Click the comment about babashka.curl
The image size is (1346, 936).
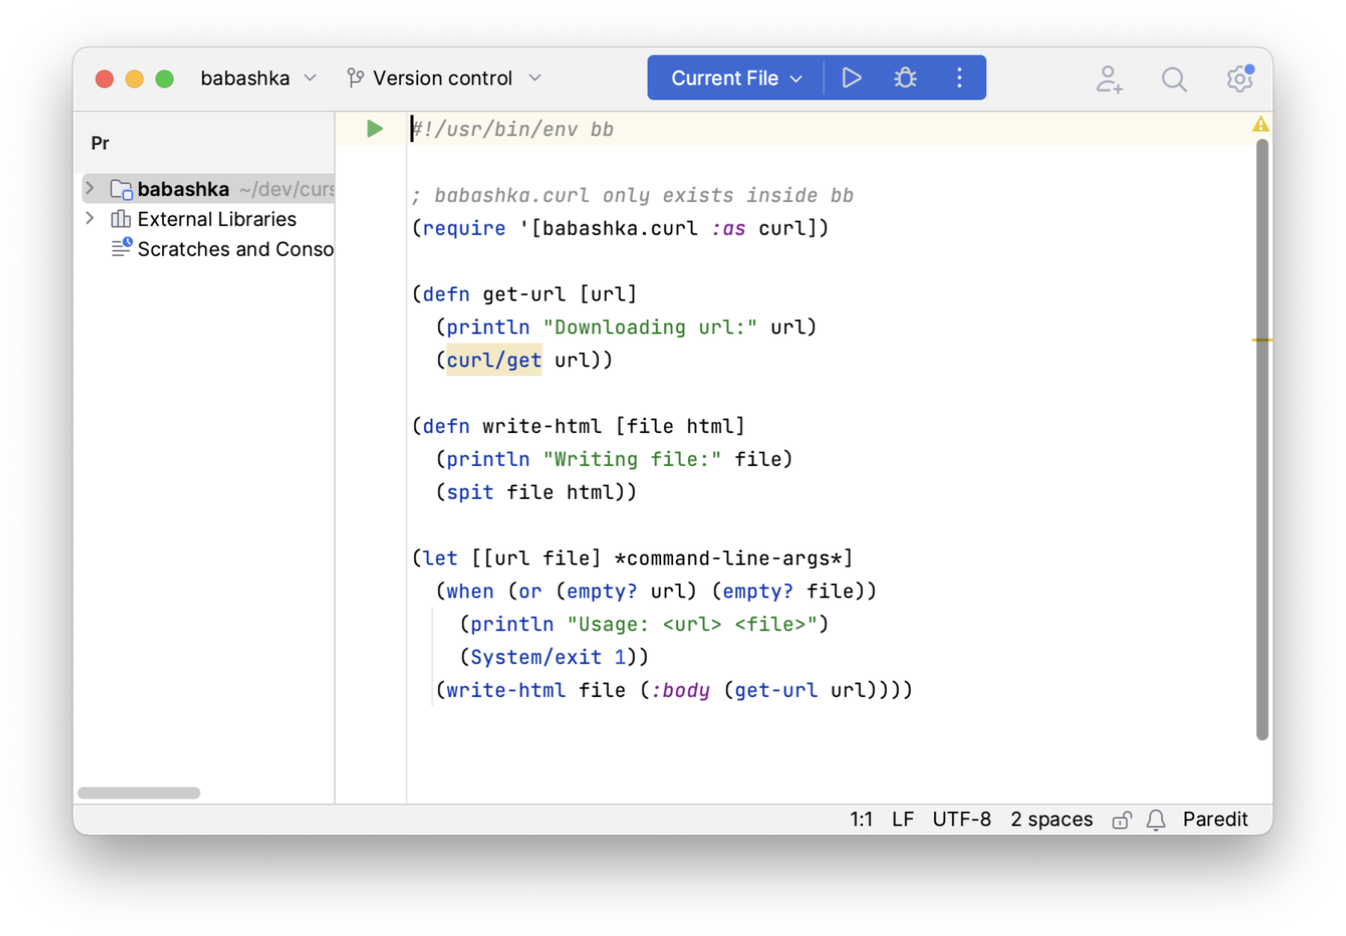pos(633,195)
